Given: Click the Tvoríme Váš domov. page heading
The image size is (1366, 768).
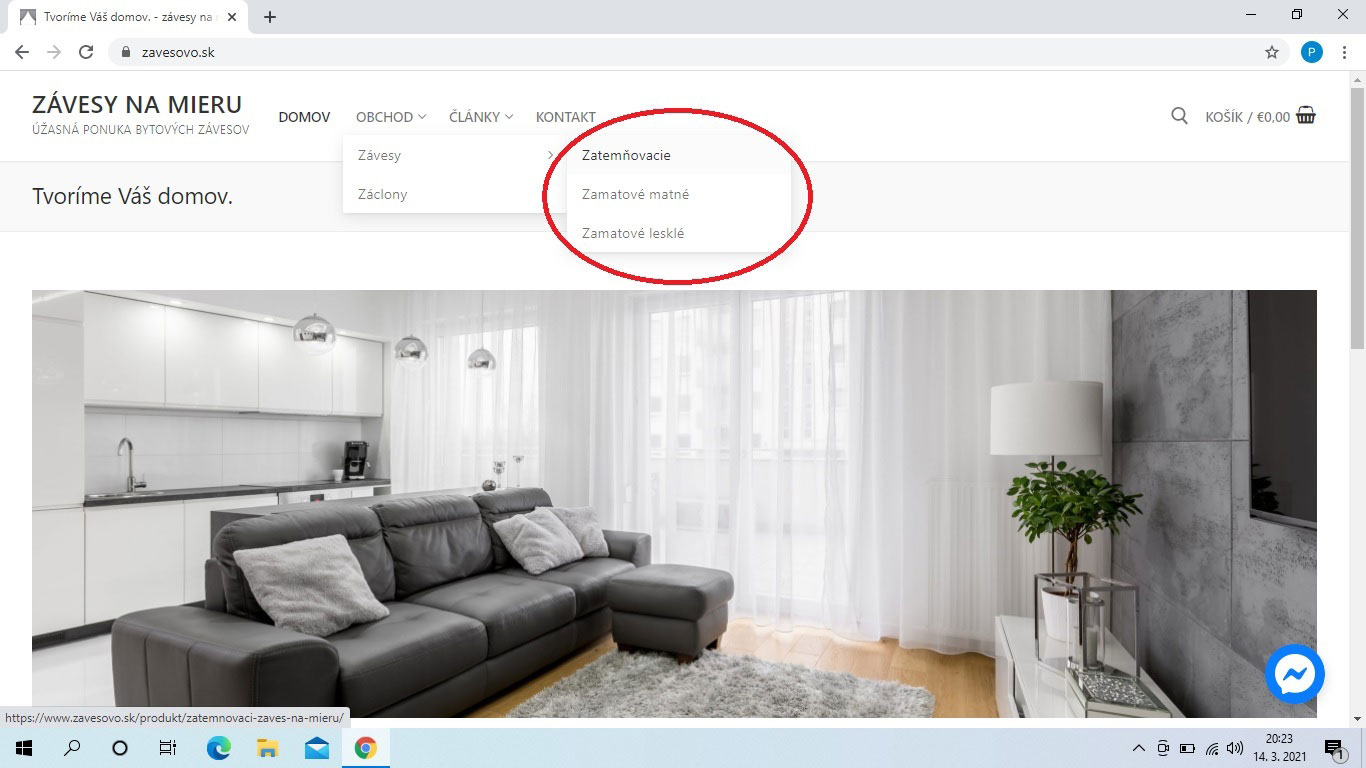Looking at the screenshot, I should (132, 196).
